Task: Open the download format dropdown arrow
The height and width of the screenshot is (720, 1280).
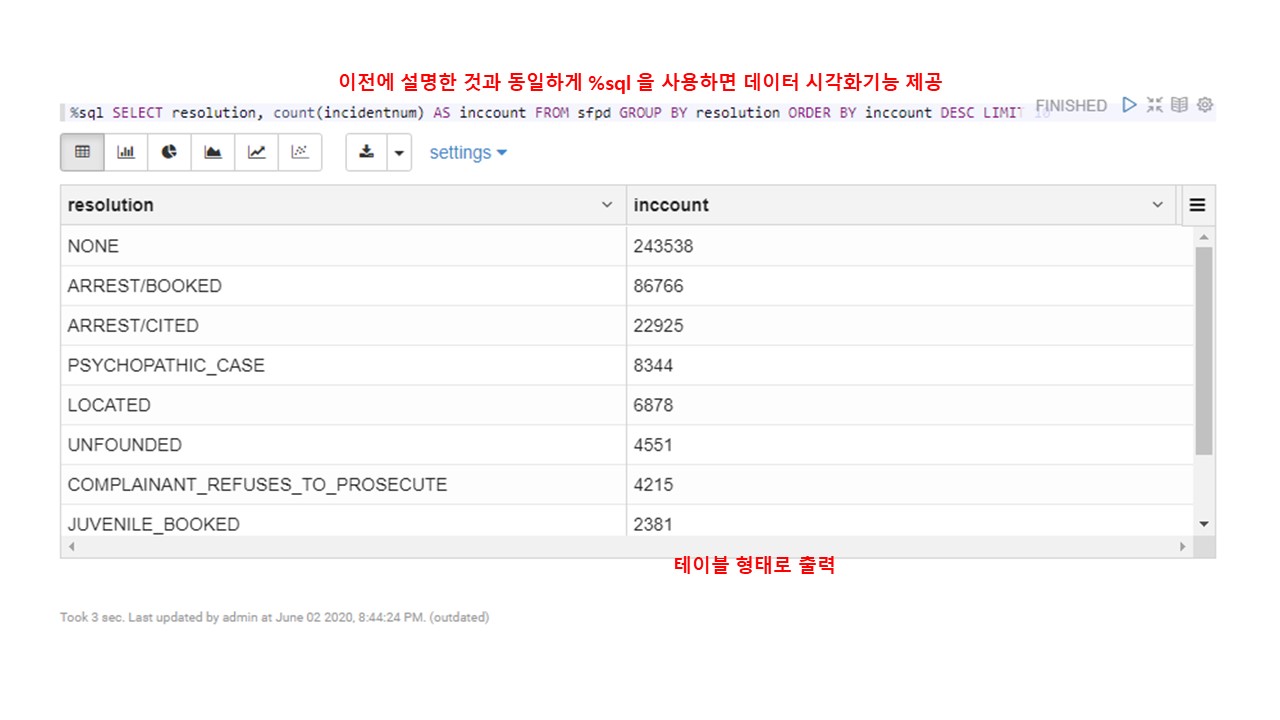Action: (x=399, y=152)
